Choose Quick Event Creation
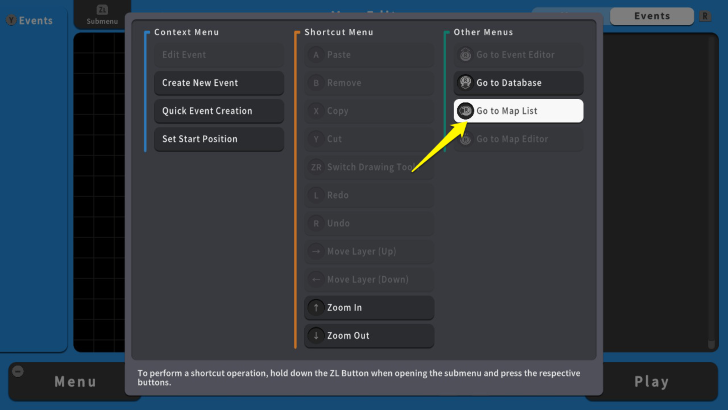The image size is (728, 410). pyautogui.click(x=218, y=111)
